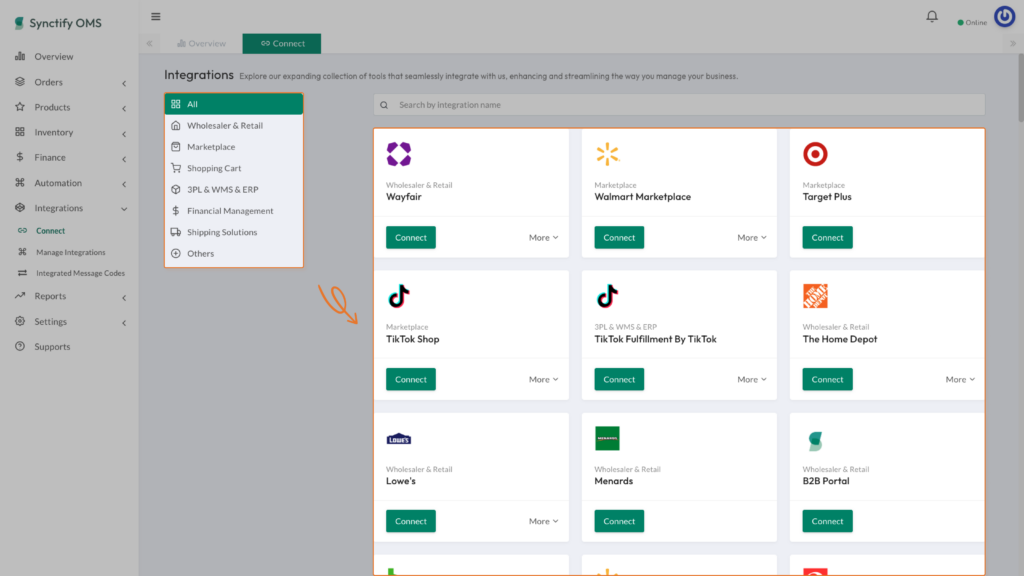Expand the Settings sidebar menu chevron
This screenshot has width=1024, height=576.
124,323
